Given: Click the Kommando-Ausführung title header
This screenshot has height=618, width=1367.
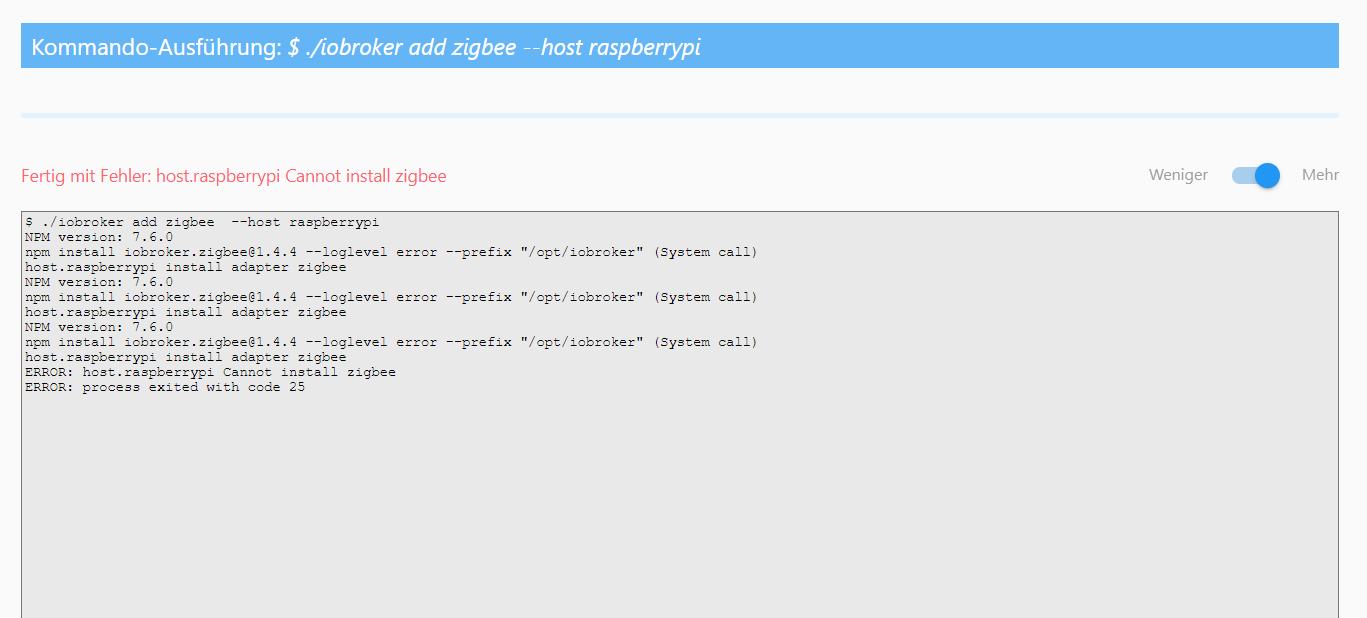Looking at the screenshot, I should [x=680, y=46].
